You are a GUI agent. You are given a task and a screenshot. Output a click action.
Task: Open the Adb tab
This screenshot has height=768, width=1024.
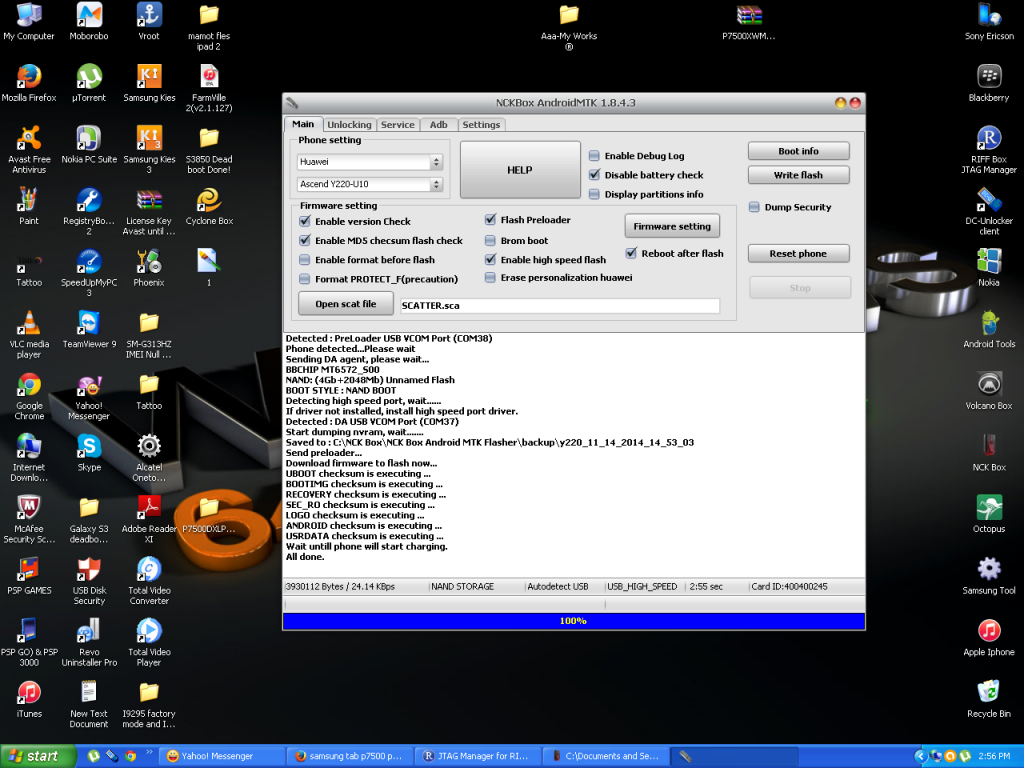(x=438, y=125)
